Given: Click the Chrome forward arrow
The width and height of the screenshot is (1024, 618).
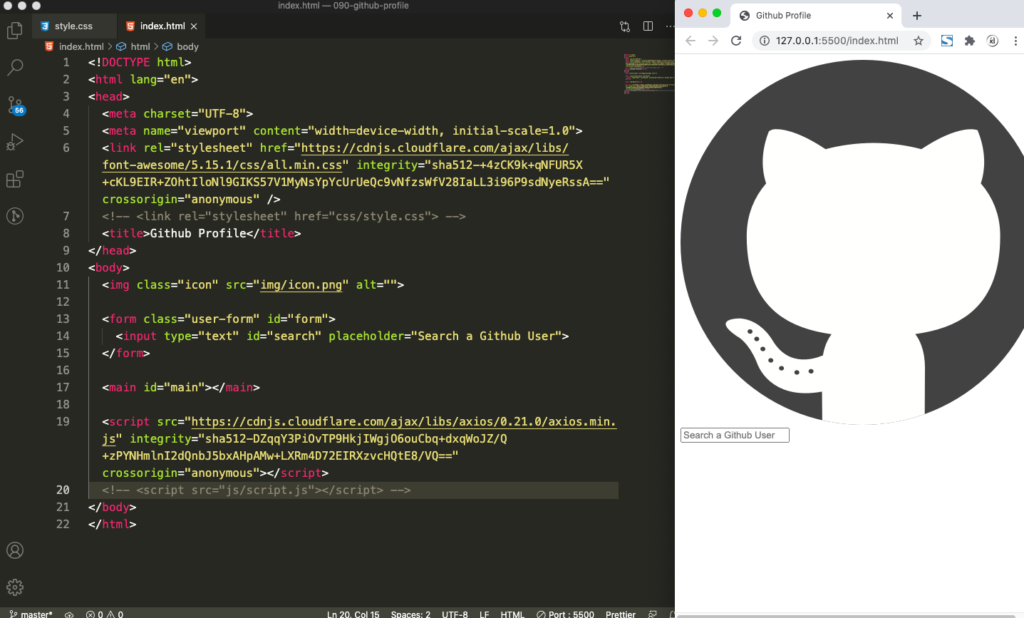Looking at the screenshot, I should (713, 41).
